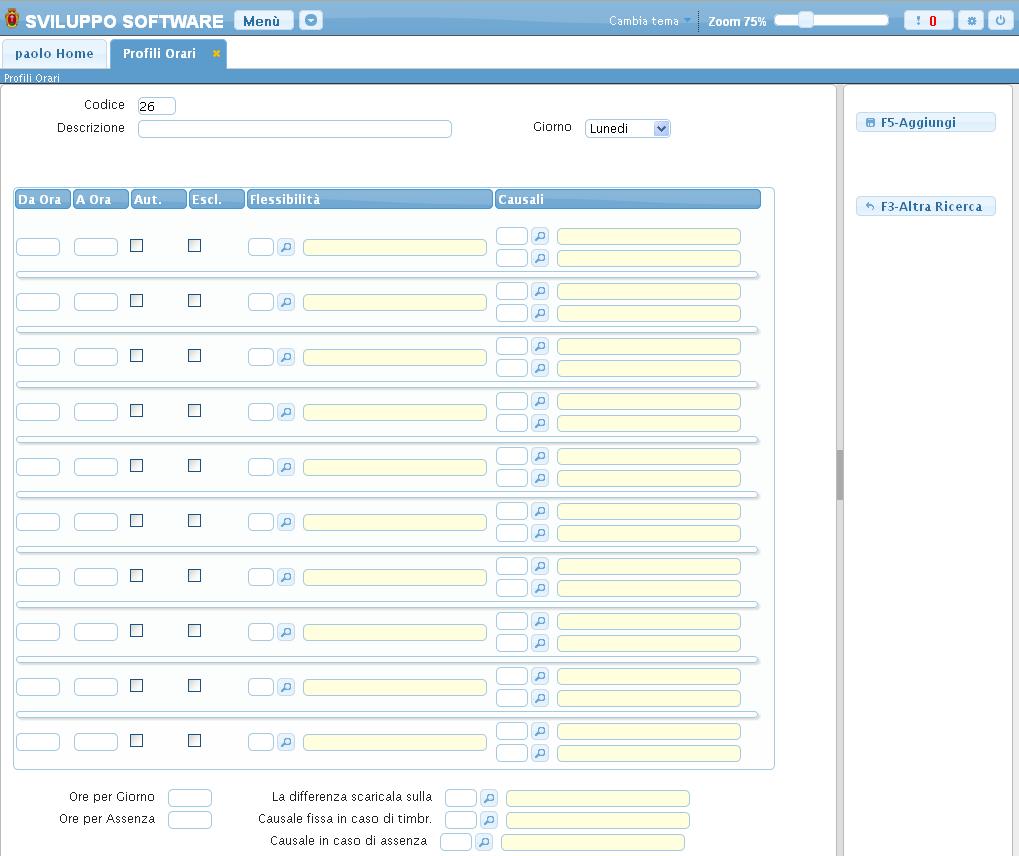Image resolution: width=1019 pixels, height=856 pixels.
Task: Tick the Escl. checkbox in first row
Action: point(195,245)
